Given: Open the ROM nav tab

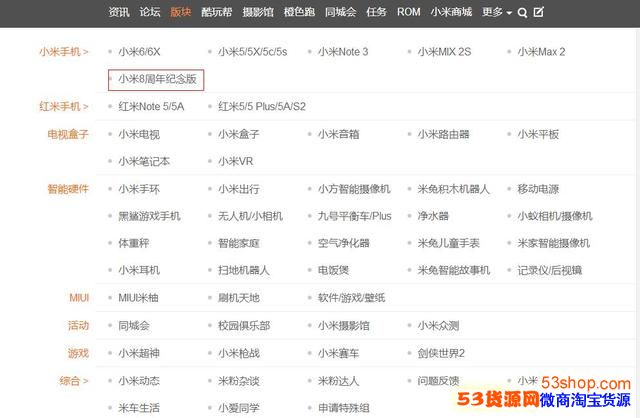Looking at the screenshot, I should pyautogui.click(x=409, y=12).
